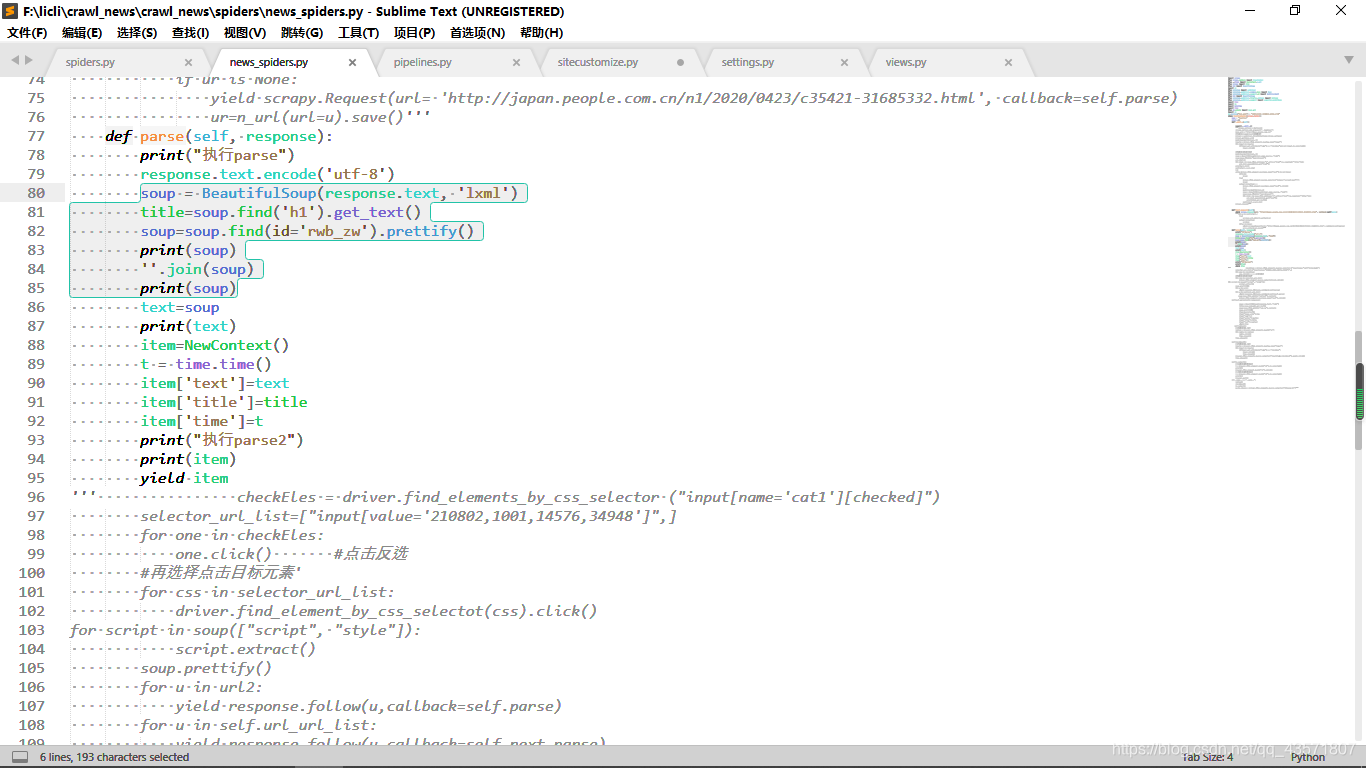Click the unsaved-changes dot on sitecustomize.py tab
The height and width of the screenshot is (768, 1366).
679,61
